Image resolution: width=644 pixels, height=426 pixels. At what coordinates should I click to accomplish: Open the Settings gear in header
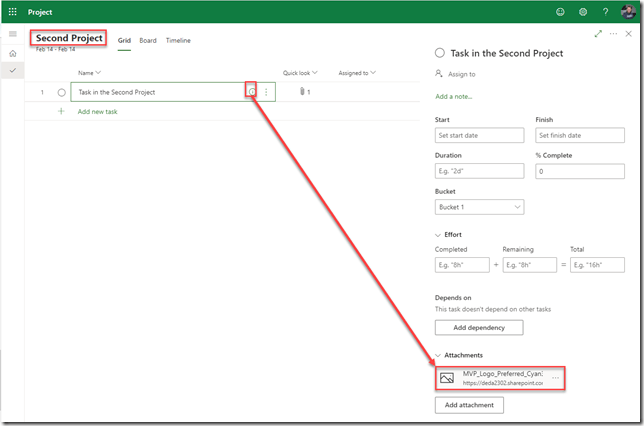pos(583,12)
